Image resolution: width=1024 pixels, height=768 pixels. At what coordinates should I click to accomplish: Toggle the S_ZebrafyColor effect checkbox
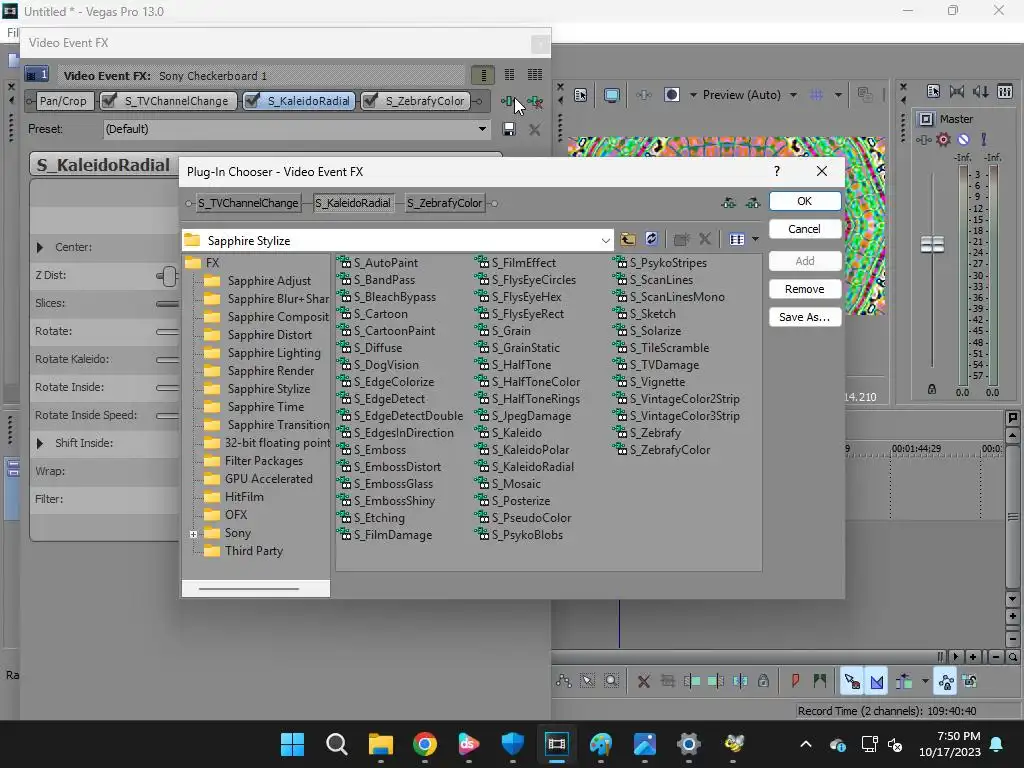coord(370,101)
